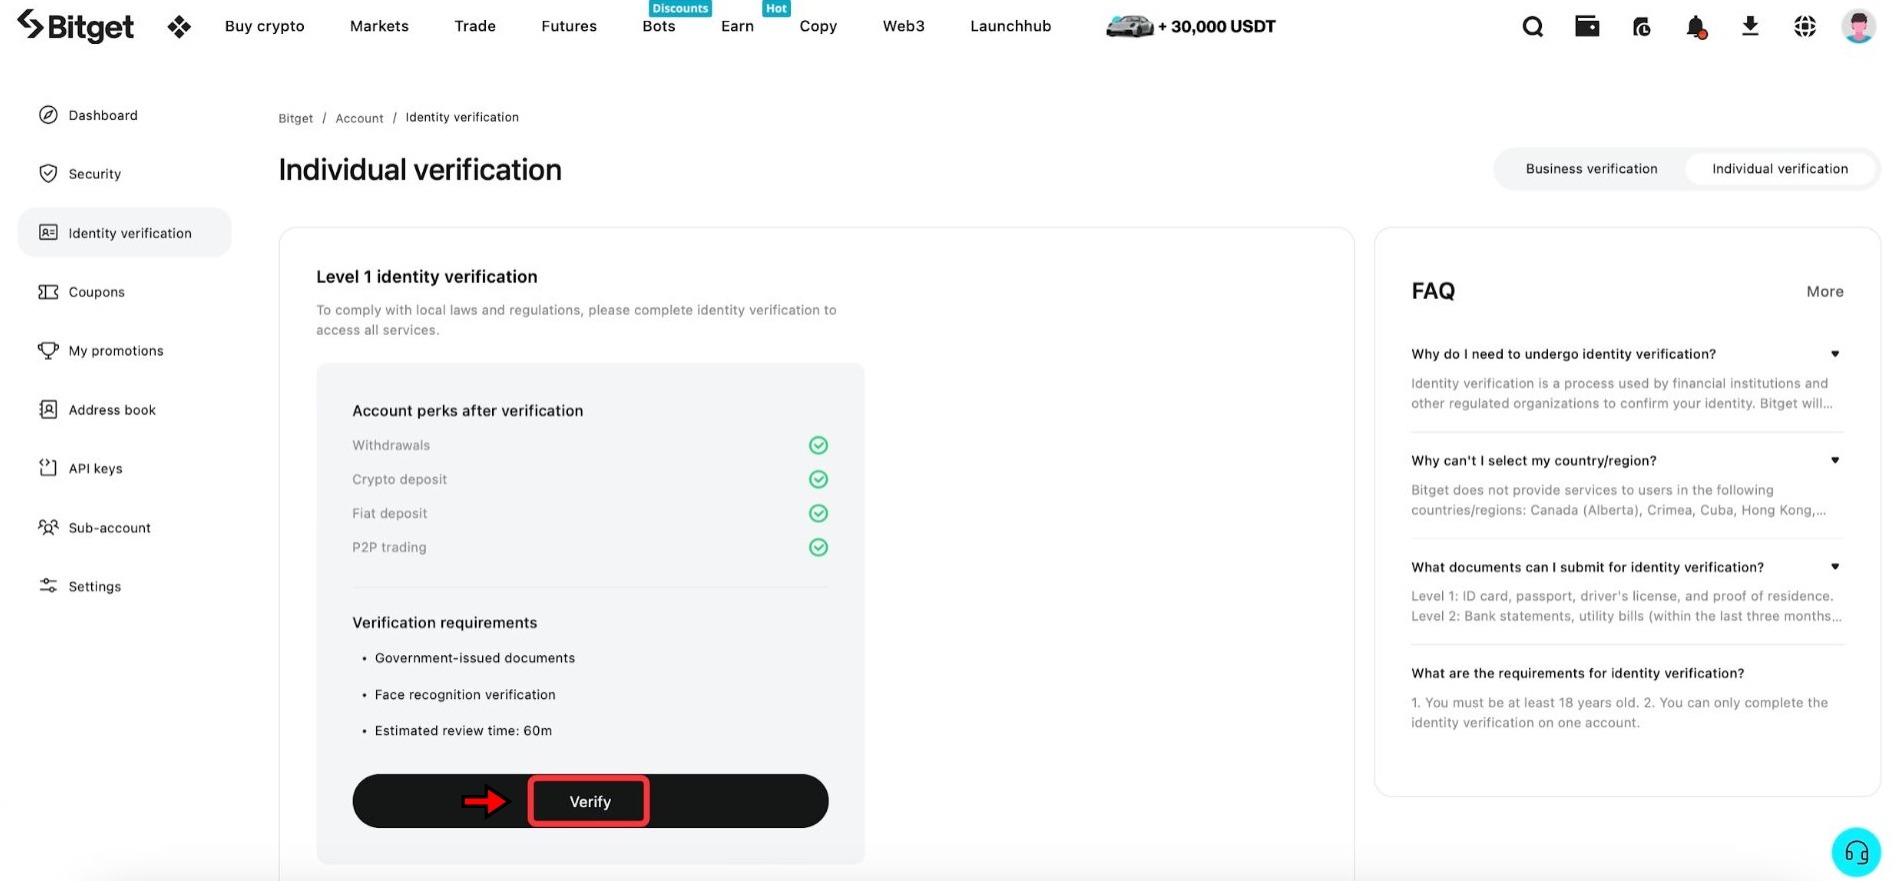This screenshot has height=881, width=1893.
Task: Open the Futures menu
Action: pos(569,27)
